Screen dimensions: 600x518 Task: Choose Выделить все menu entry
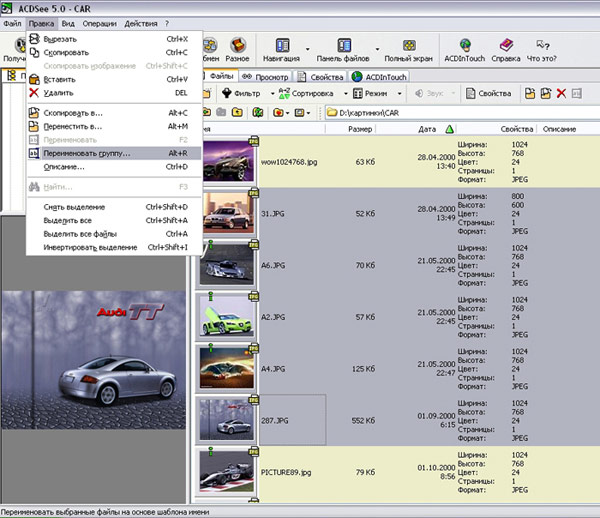pos(114,220)
